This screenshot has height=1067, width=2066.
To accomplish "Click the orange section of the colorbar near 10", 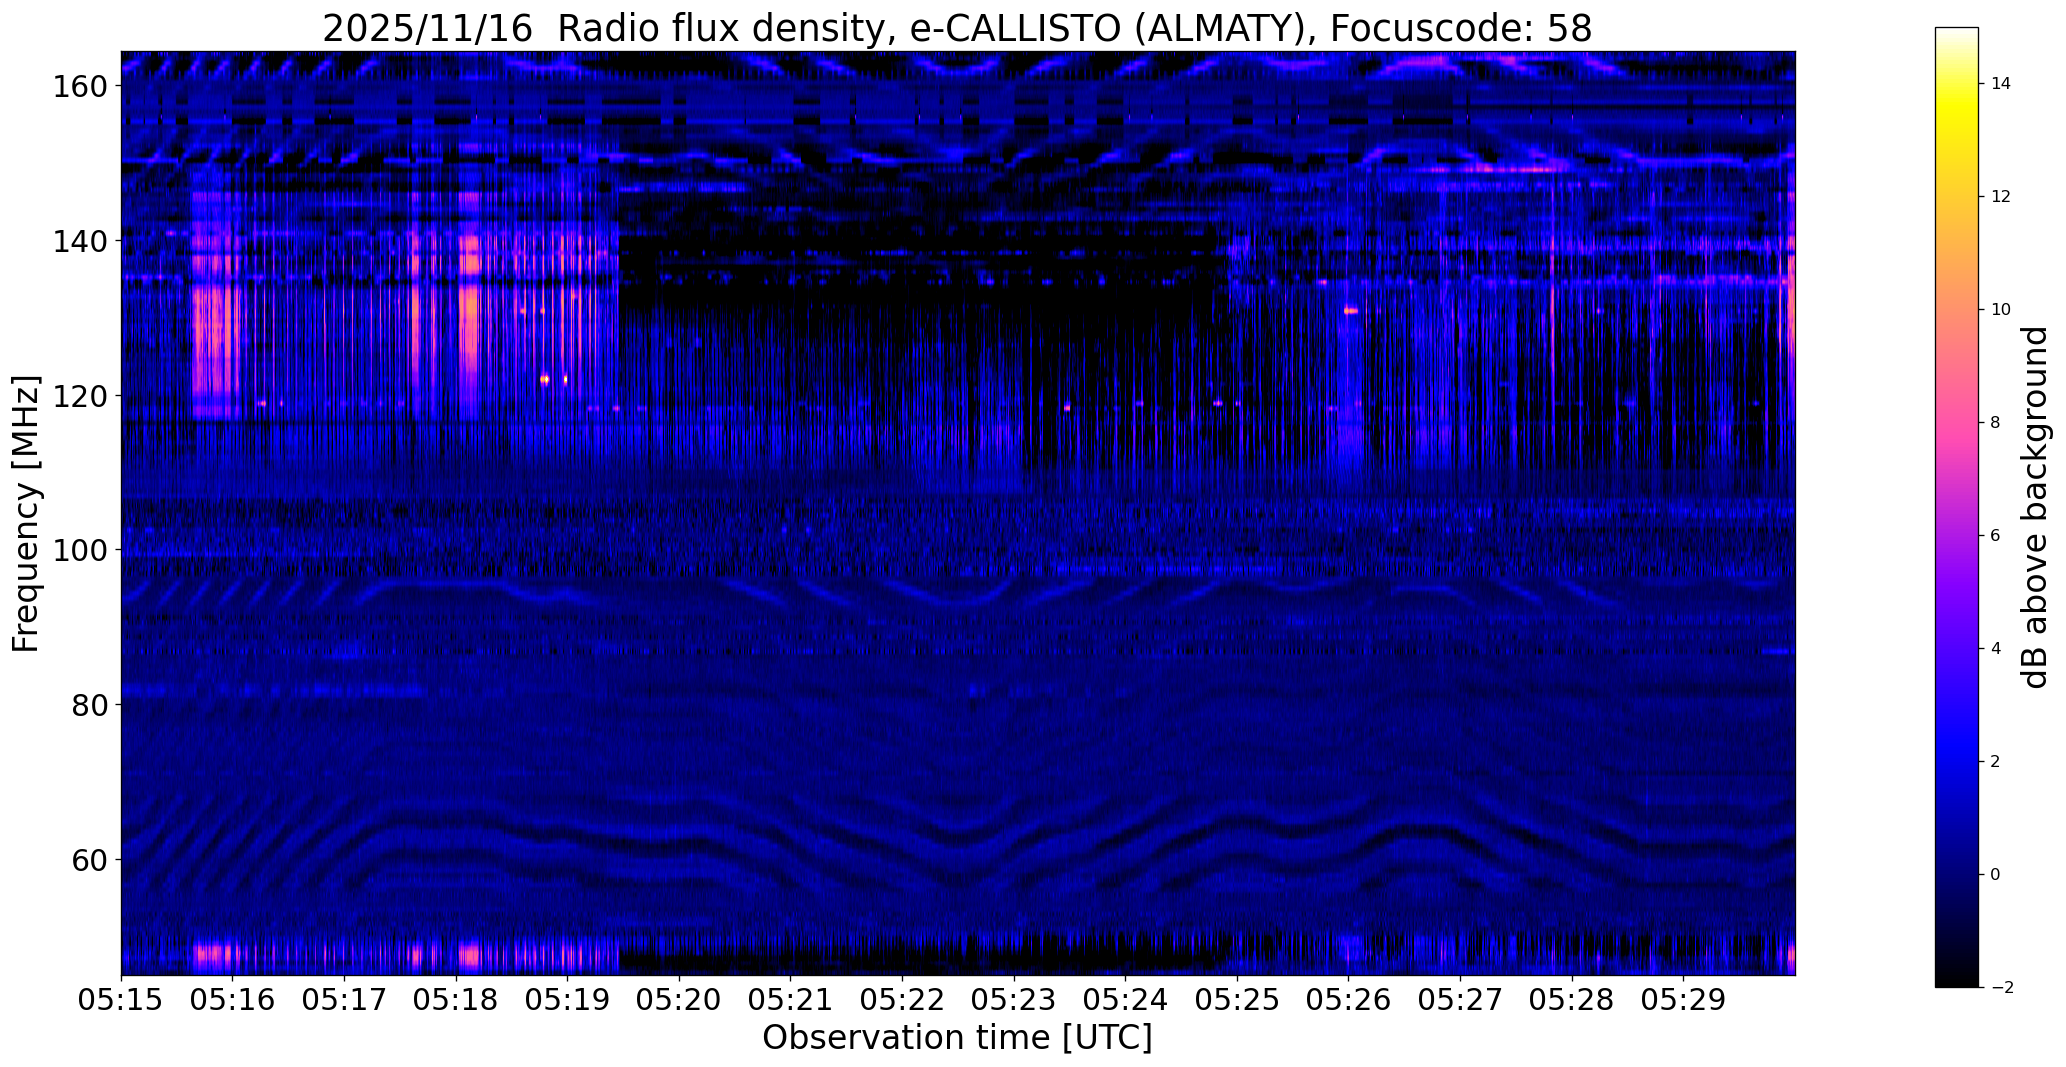I will pyautogui.click(x=1957, y=310).
